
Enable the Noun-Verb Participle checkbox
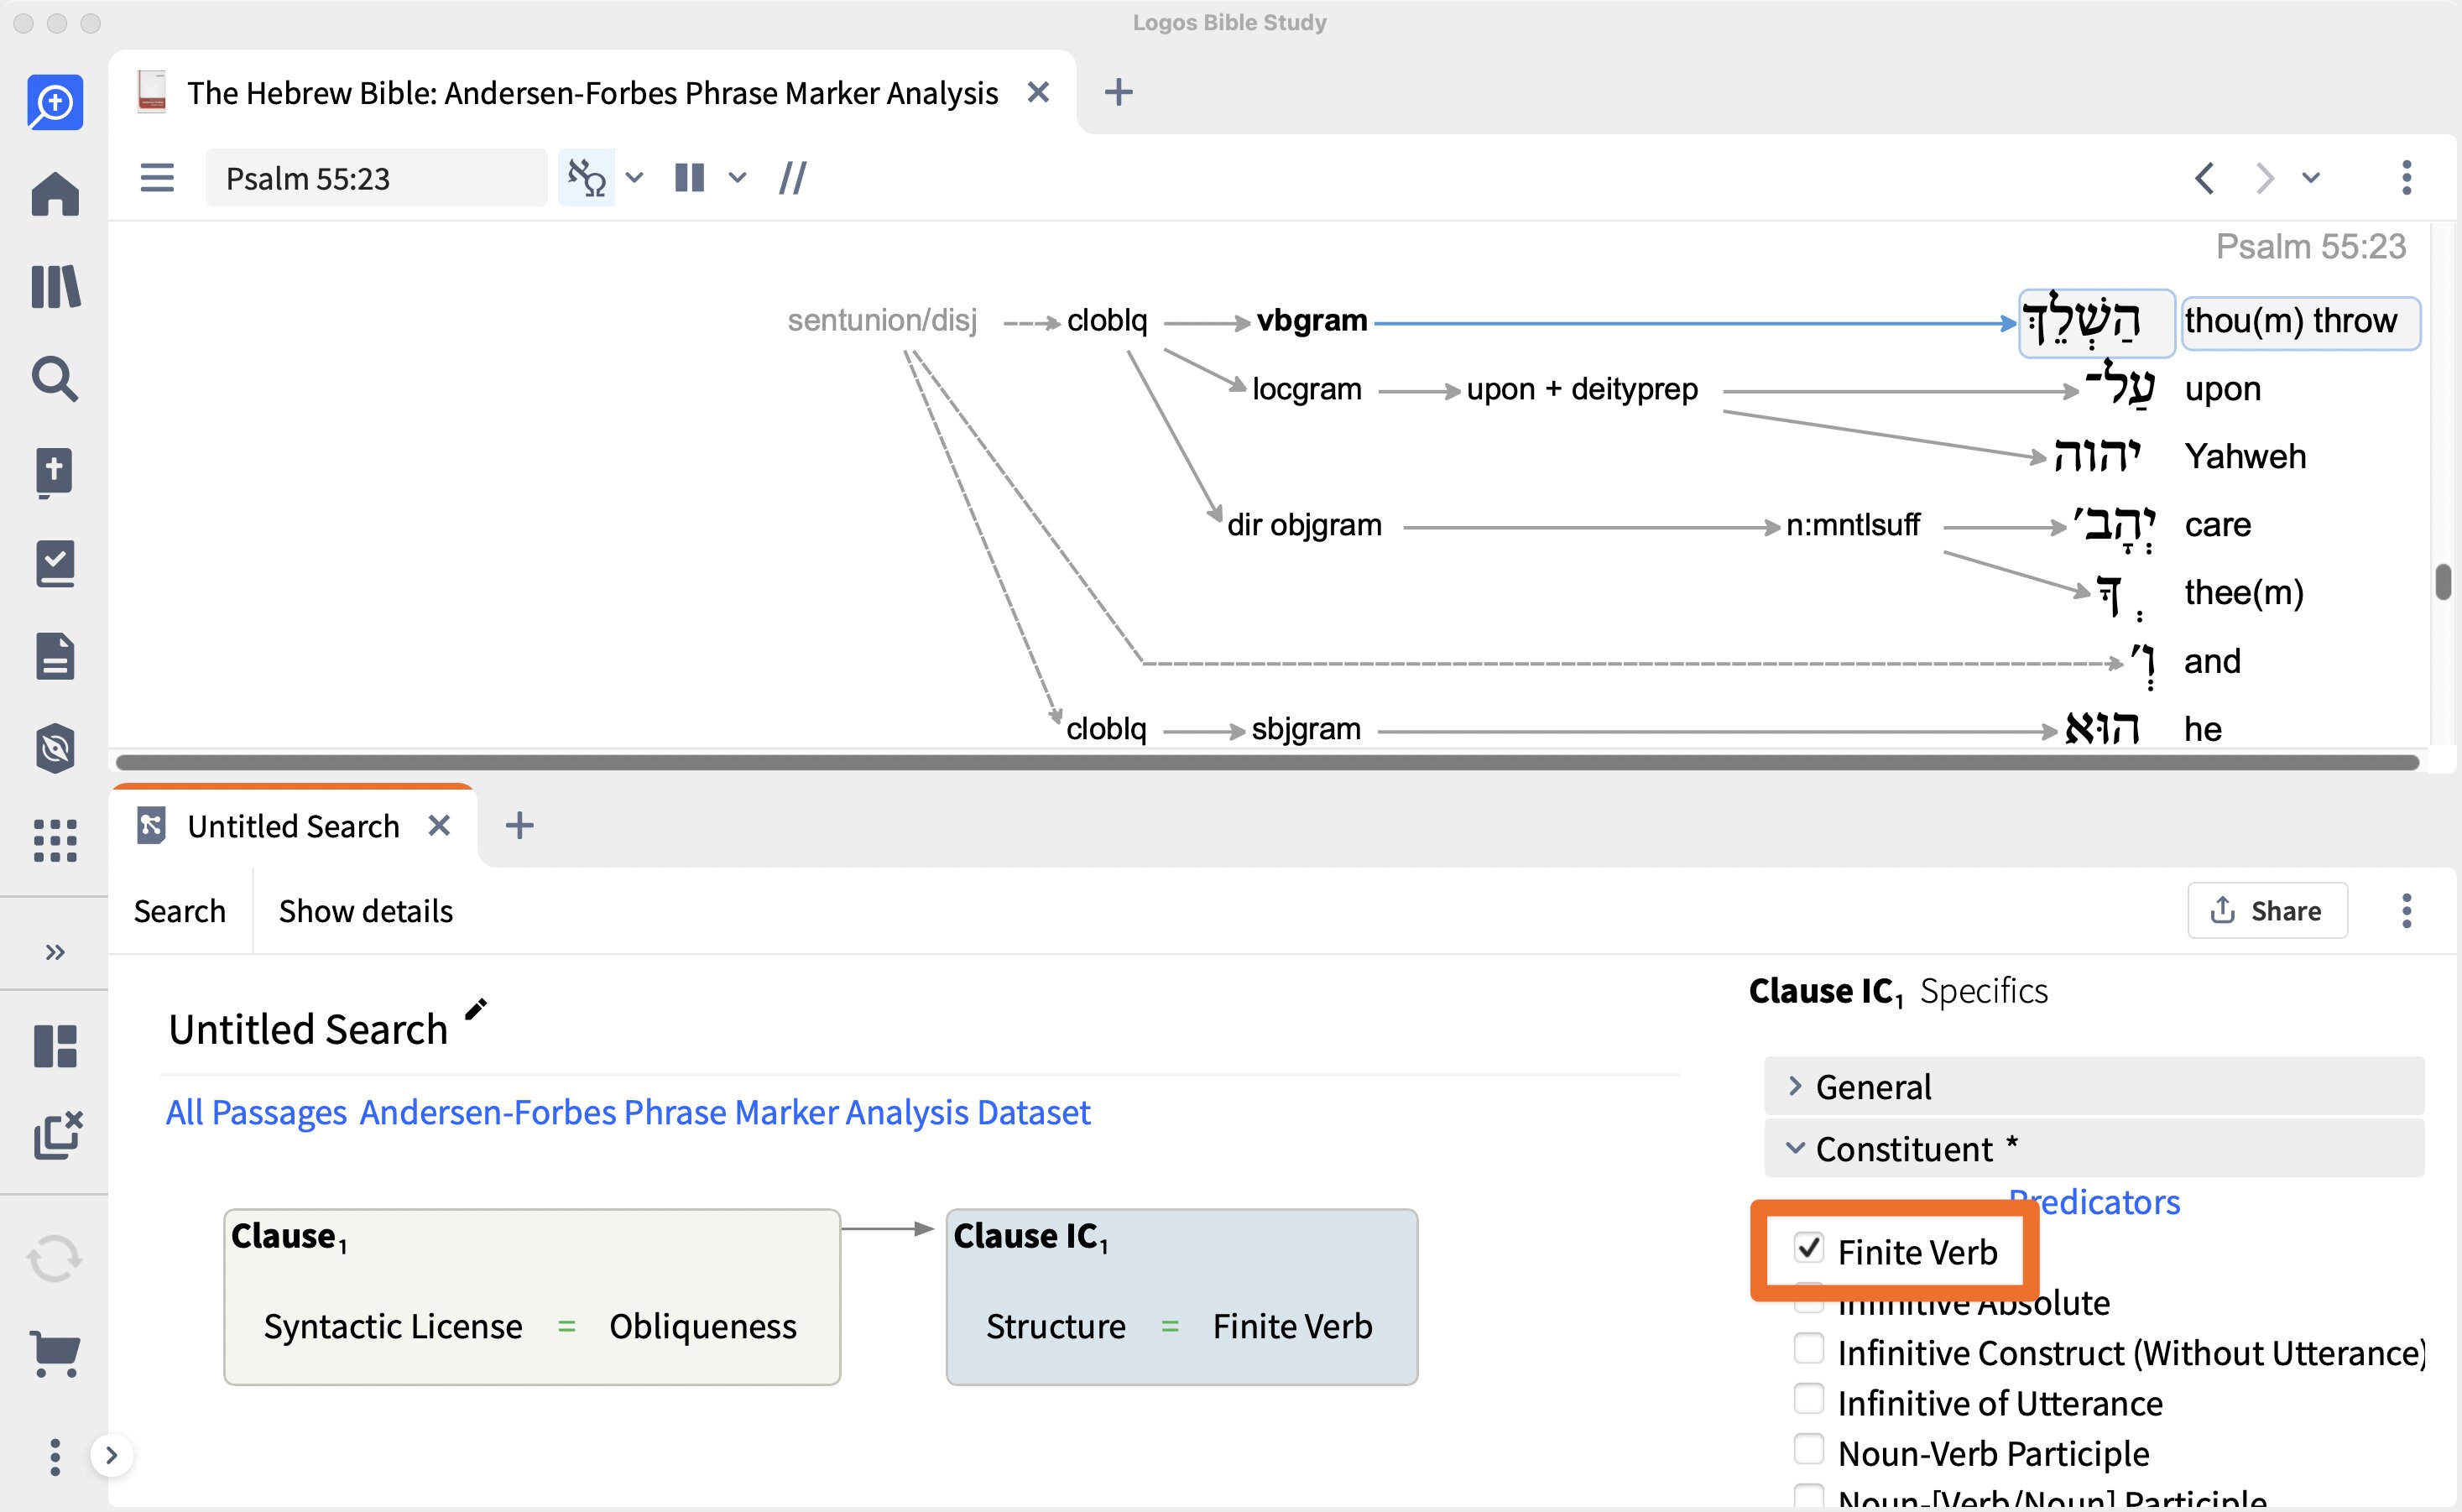1808,1449
